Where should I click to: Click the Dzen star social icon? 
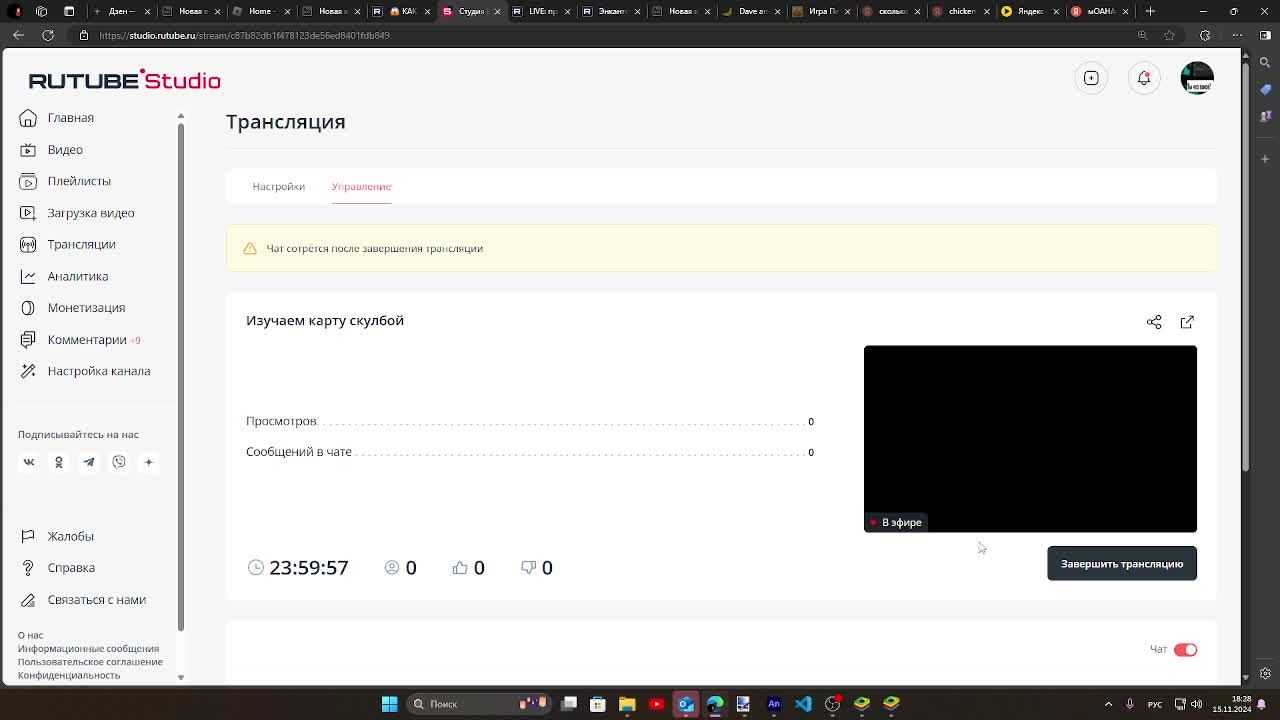[149, 462]
